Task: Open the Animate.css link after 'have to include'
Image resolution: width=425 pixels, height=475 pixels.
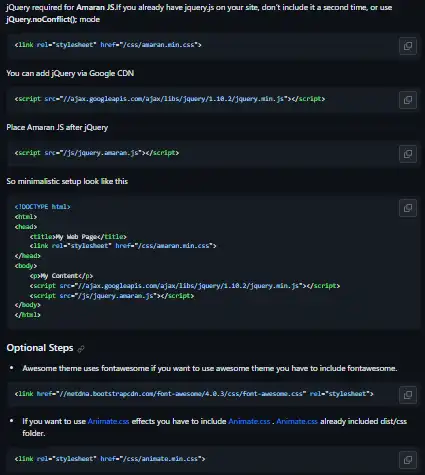Action: [x=249, y=421]
